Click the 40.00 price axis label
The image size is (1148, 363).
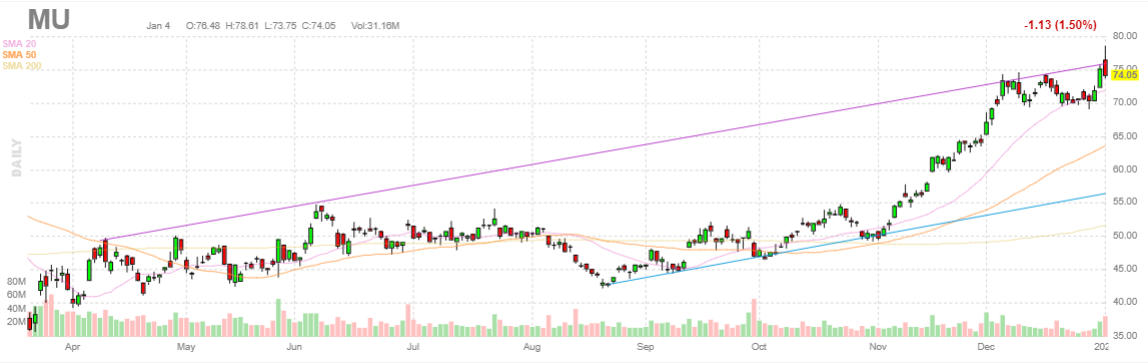(1125, 302)
